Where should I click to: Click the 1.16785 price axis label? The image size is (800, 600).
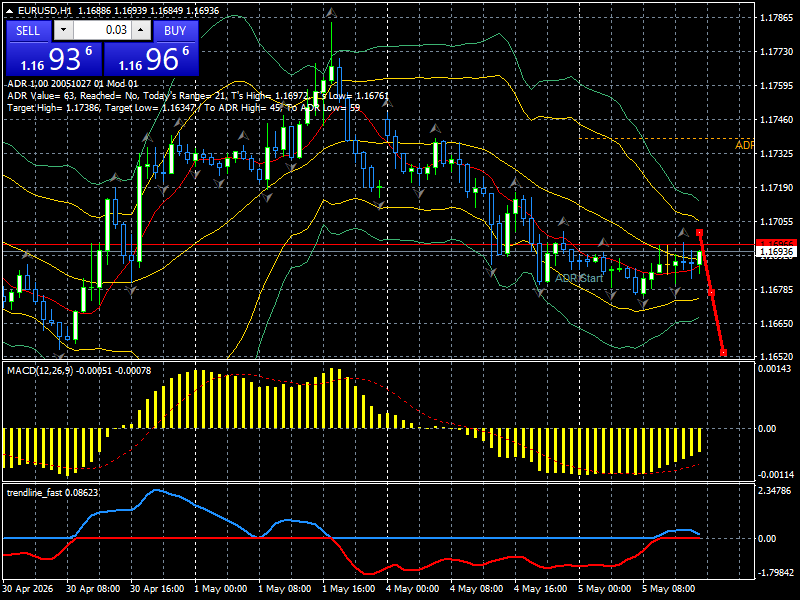point(777,290)
